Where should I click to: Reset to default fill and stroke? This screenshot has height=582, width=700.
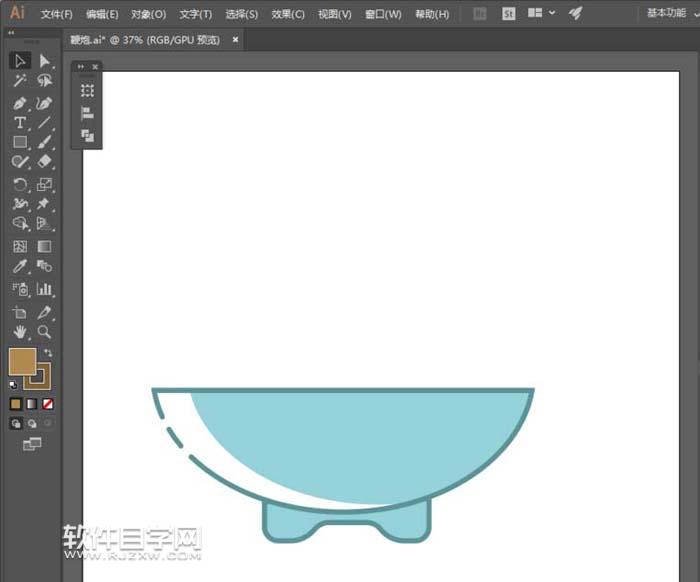click(13, 384)
